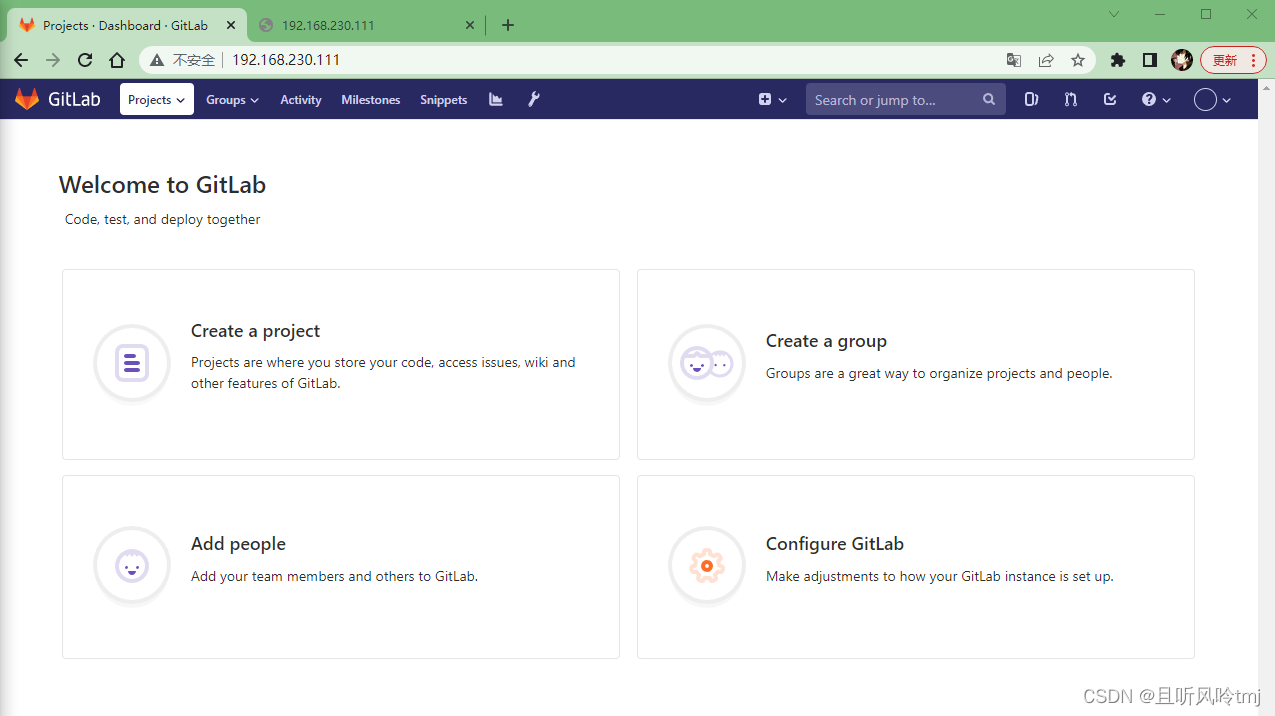
Task: Open To-Do list checkmark icon
Action: coord(1110,99)
